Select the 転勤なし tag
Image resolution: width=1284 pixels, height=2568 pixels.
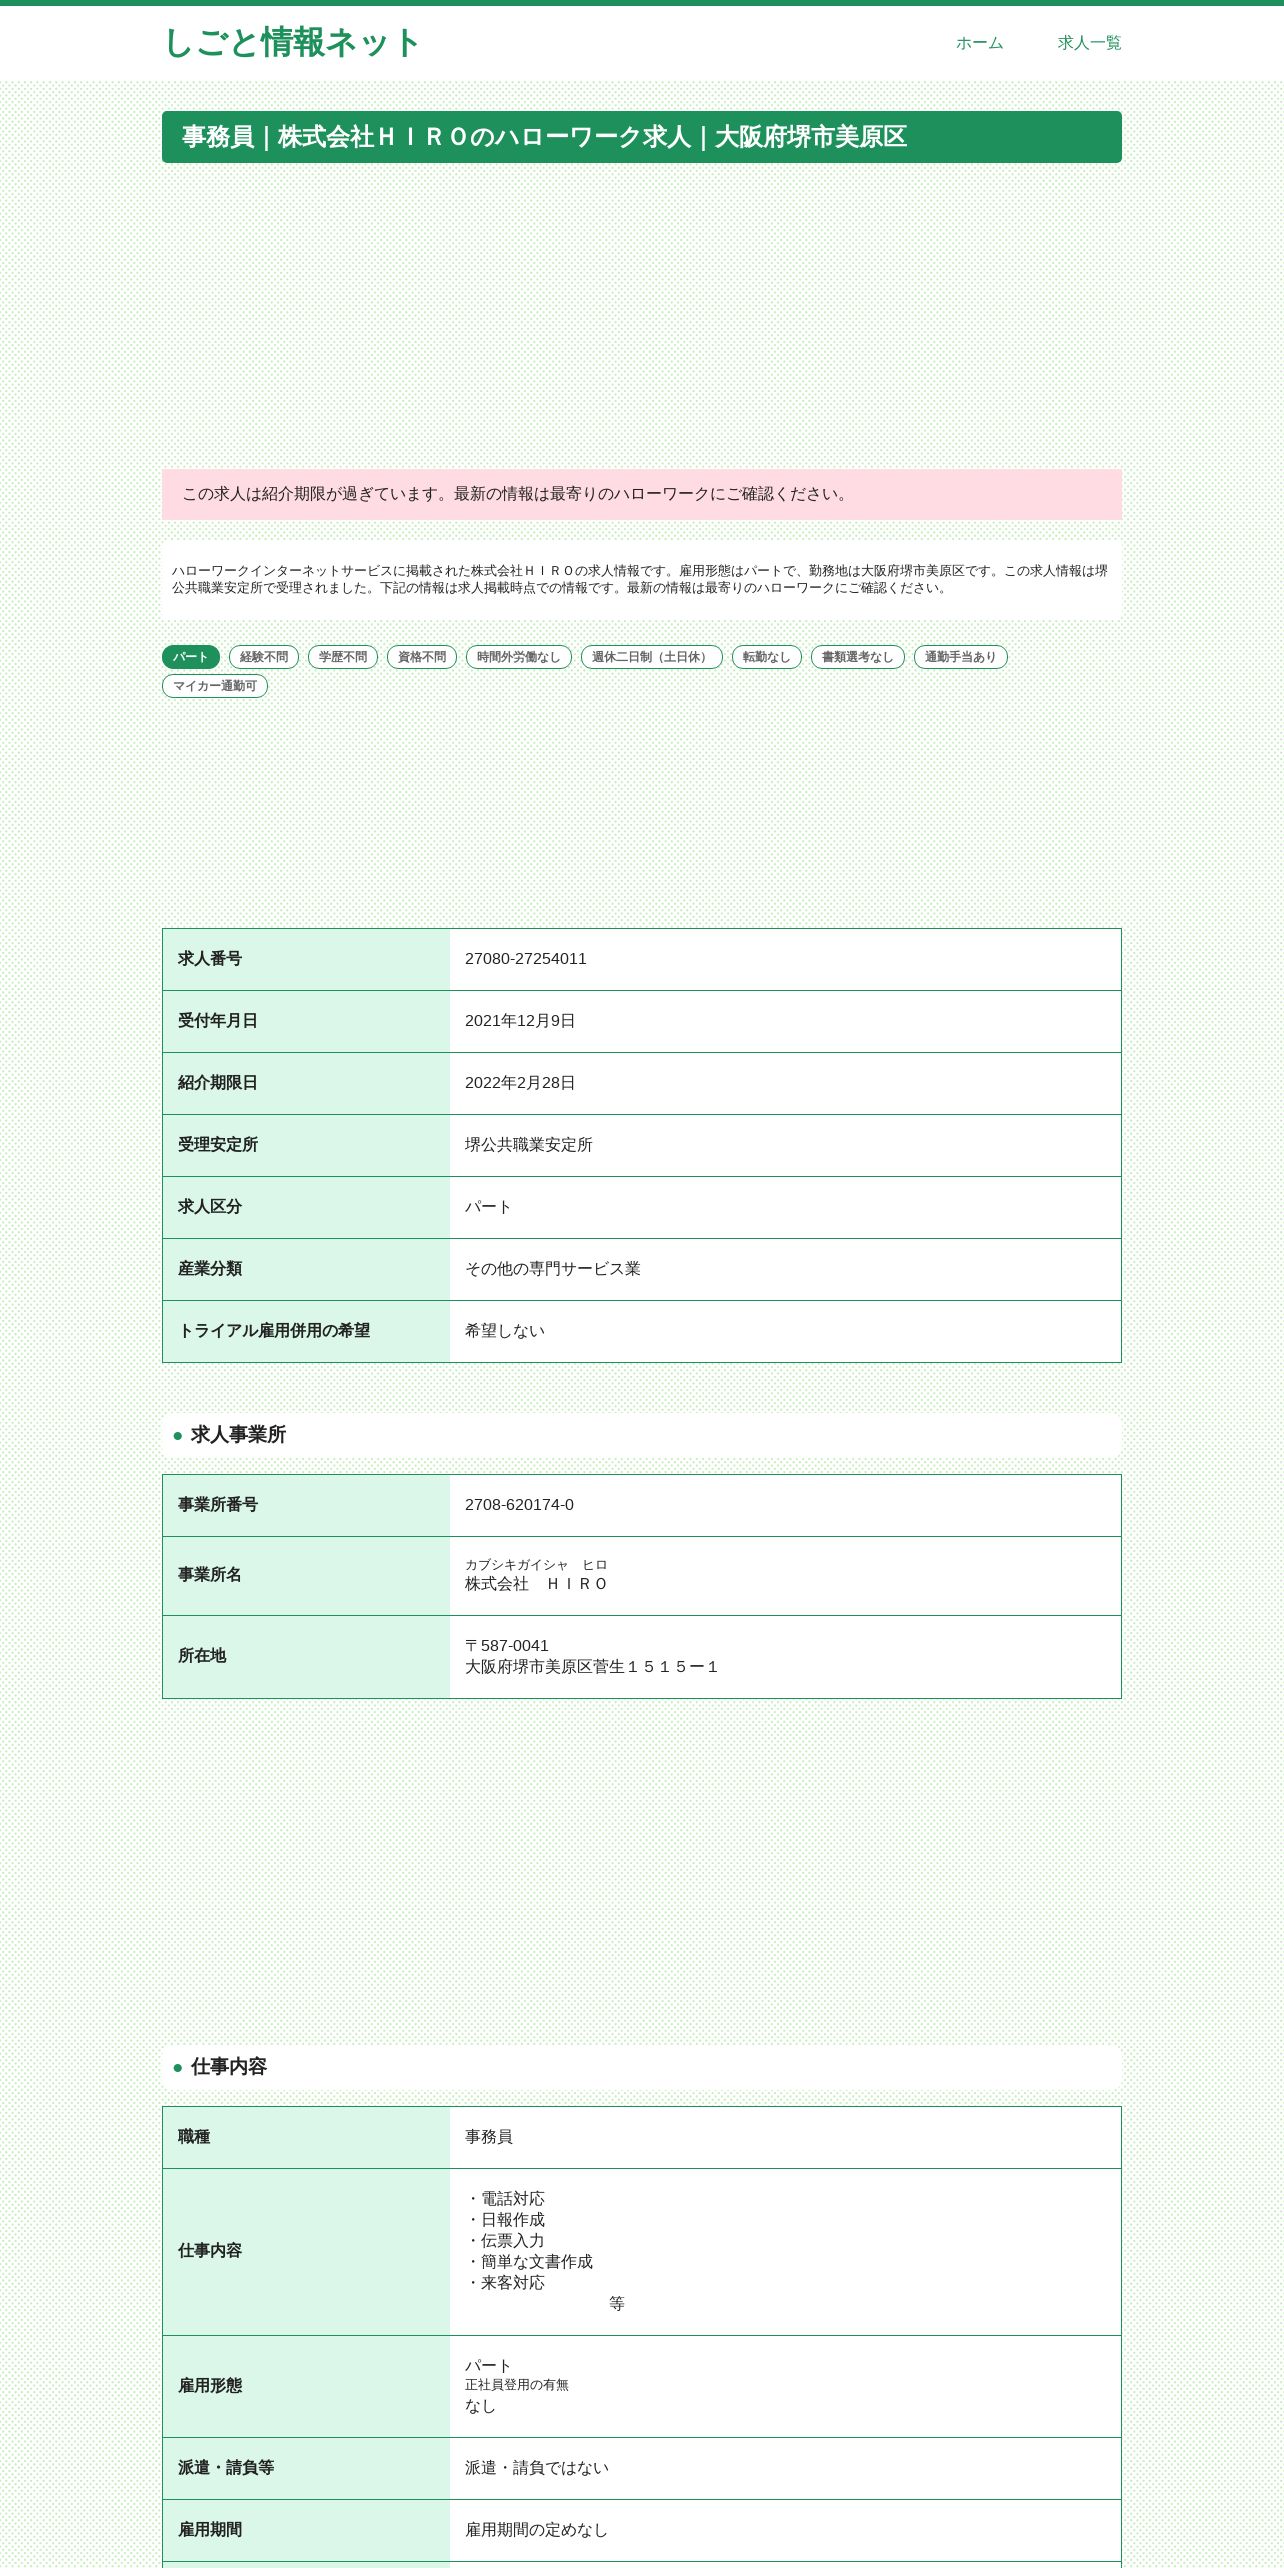tap(767, 657)
